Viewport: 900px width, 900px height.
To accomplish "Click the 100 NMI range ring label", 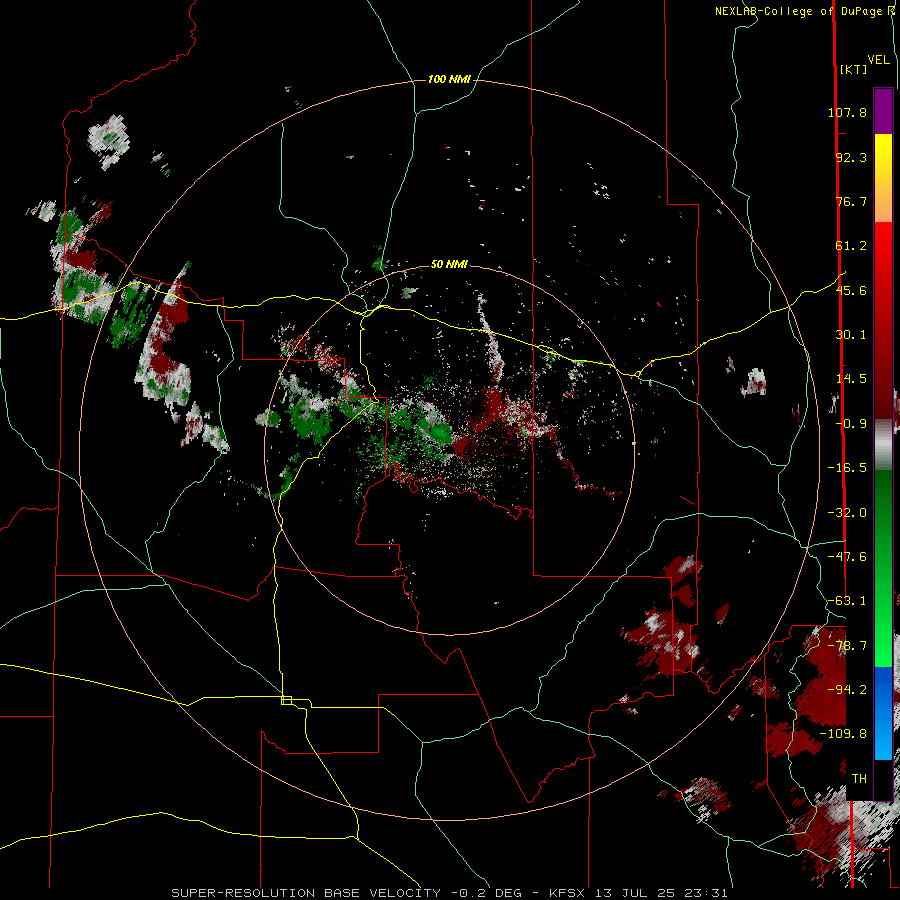I will 449,79.
